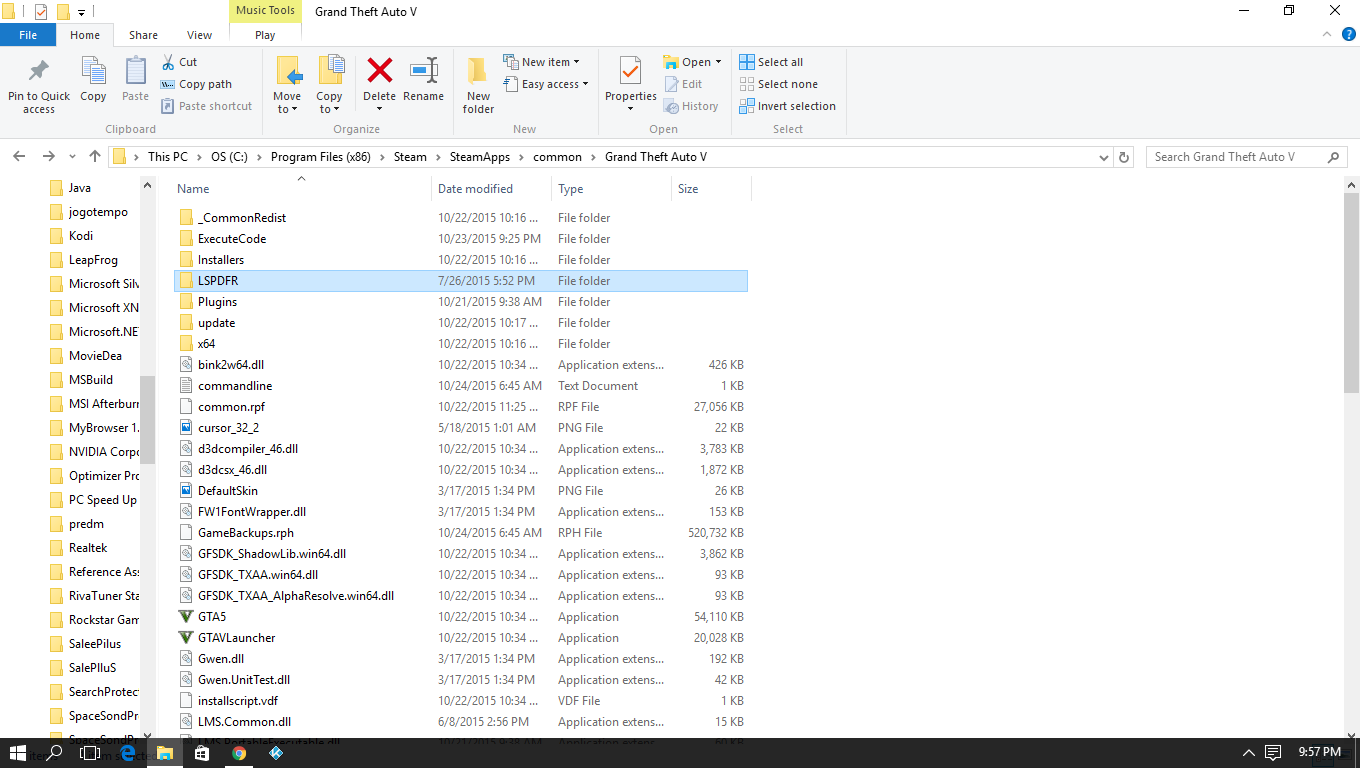The width and height of the screenshot is (1360, 768).
Task: Sort files by Date modified column
Action: point(475,189)
